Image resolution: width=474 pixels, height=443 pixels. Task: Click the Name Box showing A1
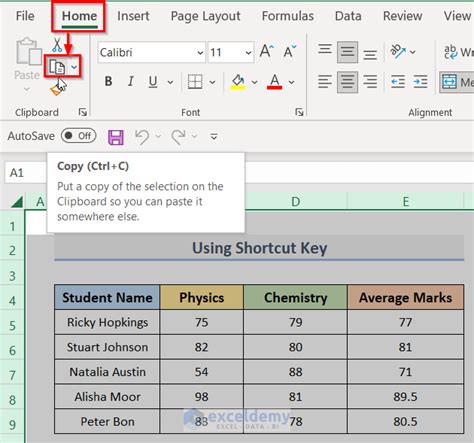25,173
